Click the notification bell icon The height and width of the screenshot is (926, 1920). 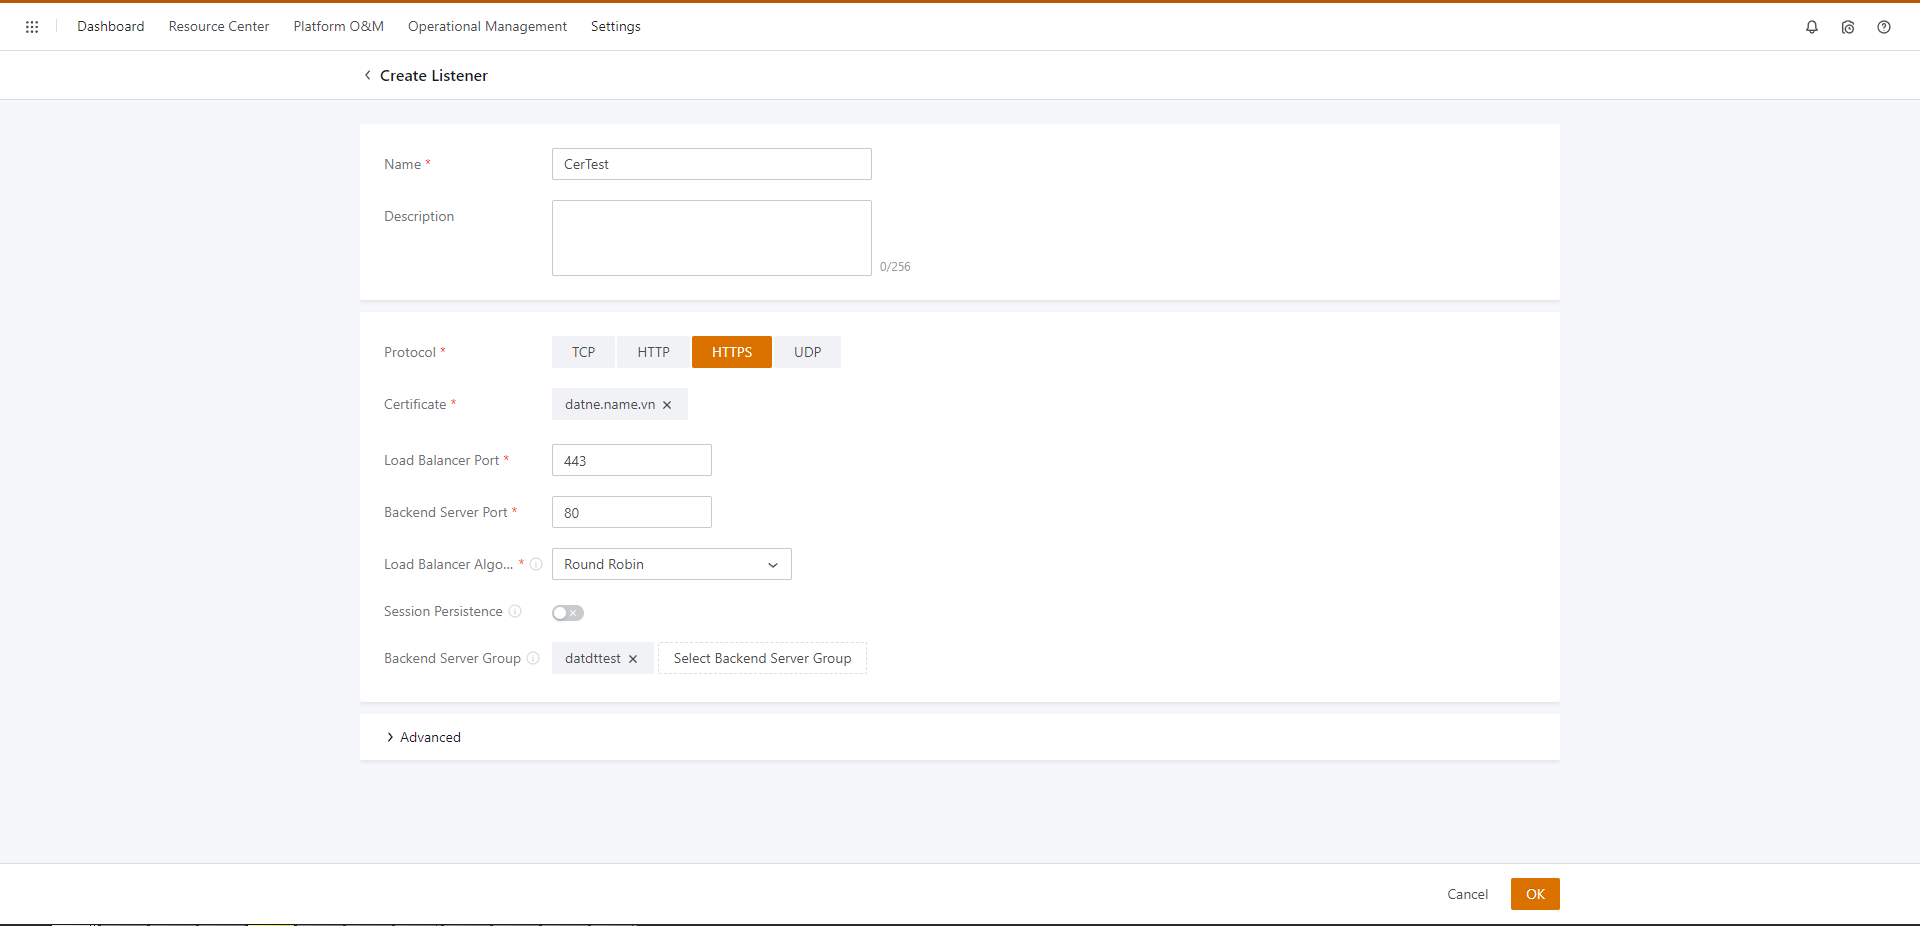pos(1811,27)
